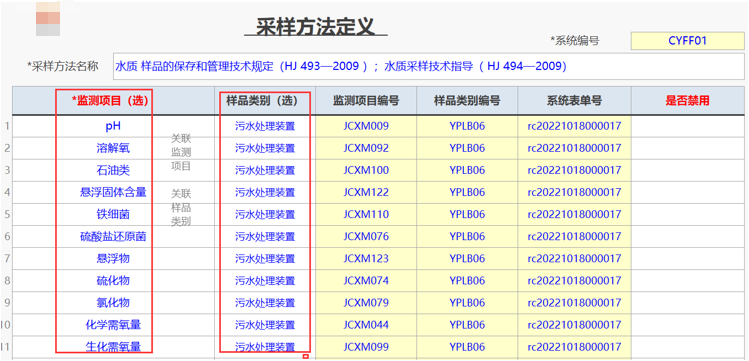Viewport: 749px width, 361px height.
Task: Click the 铁细菌 entry
Action: [x=113, y=214]
